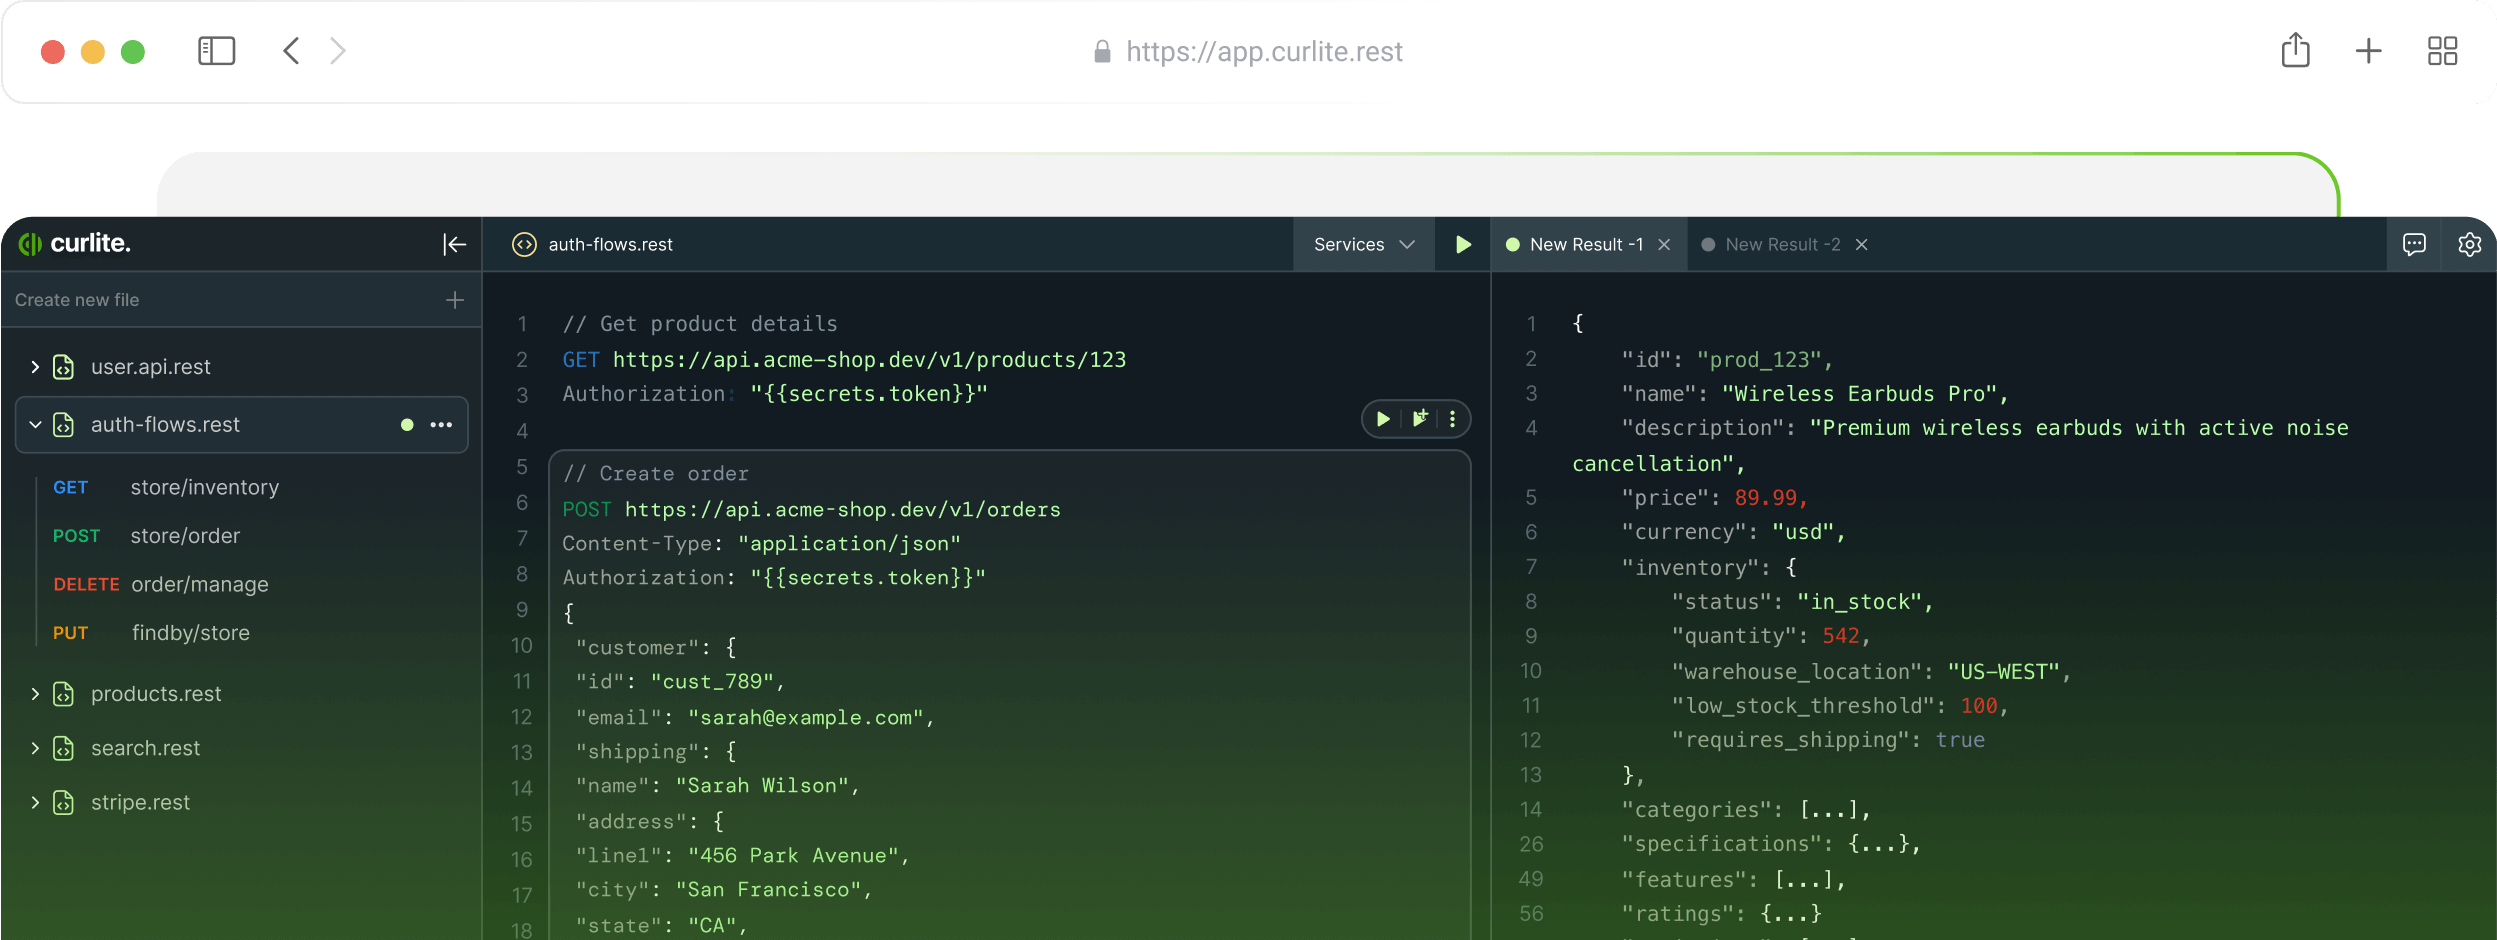Run the Create order request block

tap(1381, 419)
